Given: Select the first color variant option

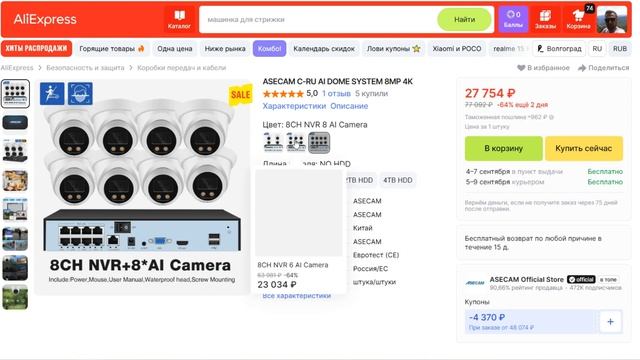Looking at the screenshot, I should (x=273, y=142).
